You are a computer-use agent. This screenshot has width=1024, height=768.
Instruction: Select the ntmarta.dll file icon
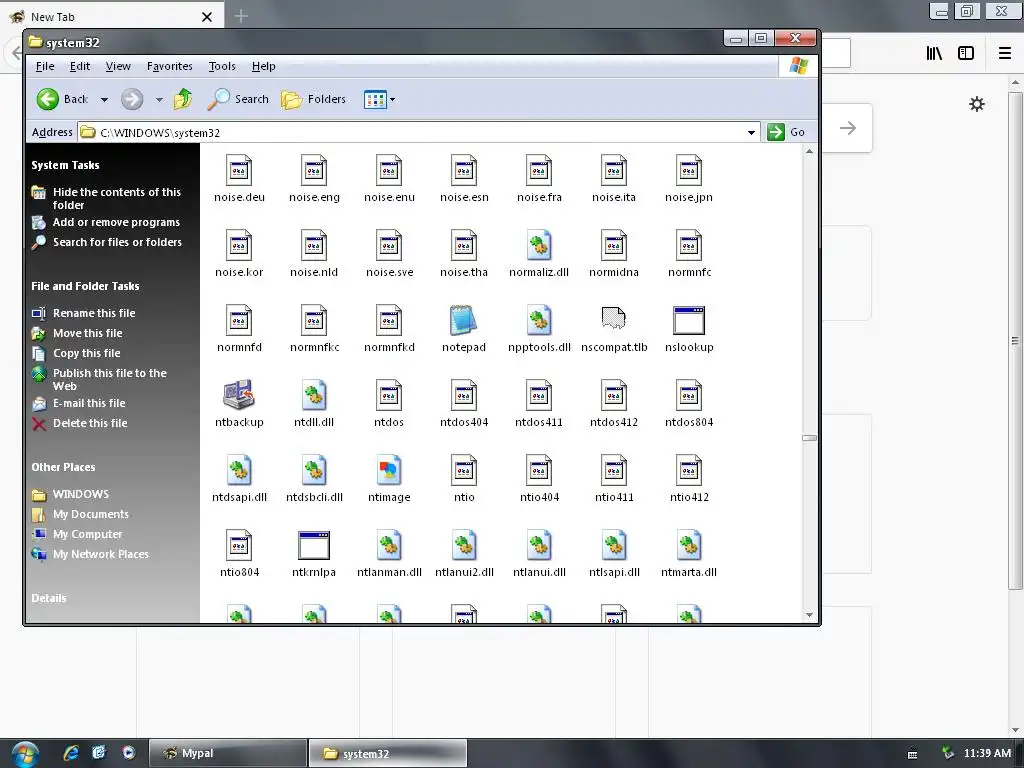(x=689, y=545)
